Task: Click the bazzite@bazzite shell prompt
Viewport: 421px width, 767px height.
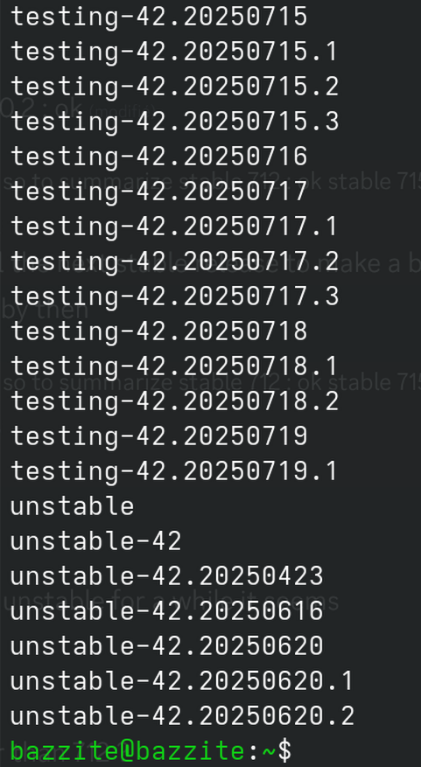Action: (x=127, y=751)
